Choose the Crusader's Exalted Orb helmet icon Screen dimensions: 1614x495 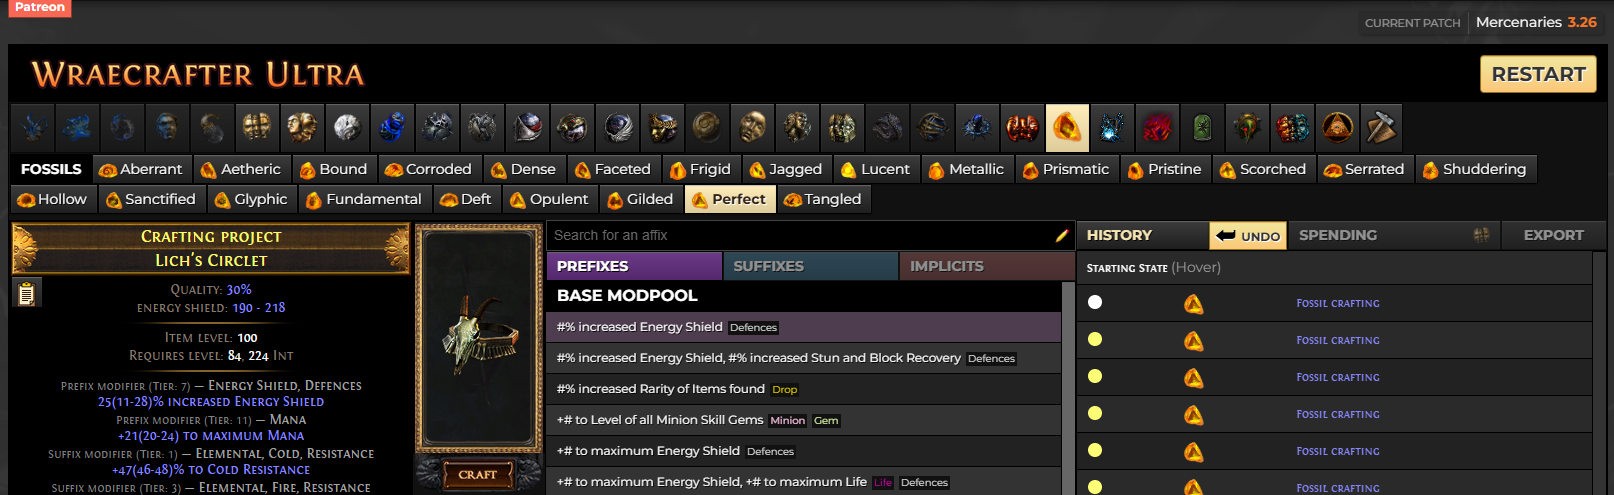(527, 127)
